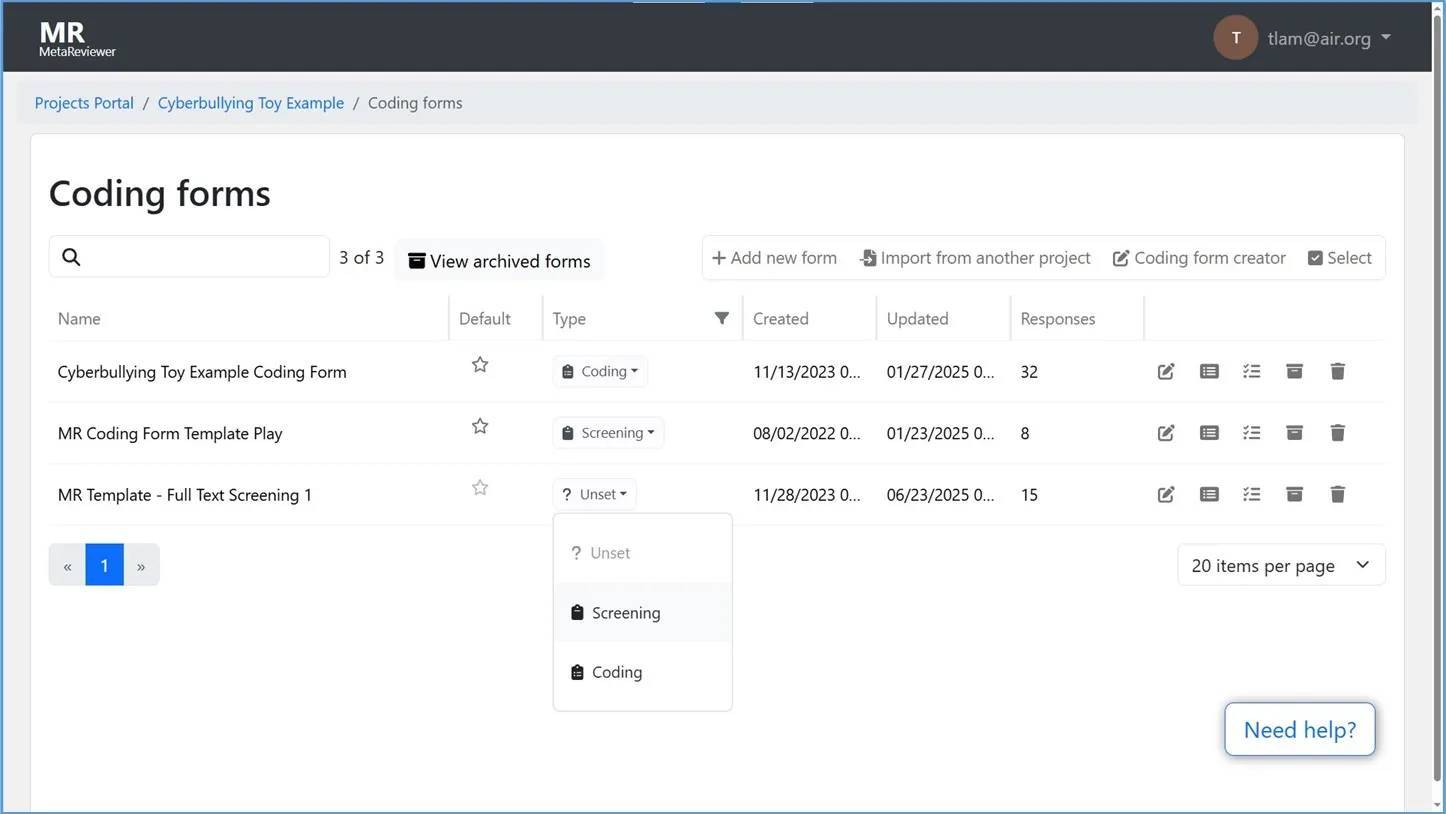The height and width of the screenshot is (814, 1446).
Task: Click name text MR Template - Full Text Screening 1
Action: coord(185,495)
